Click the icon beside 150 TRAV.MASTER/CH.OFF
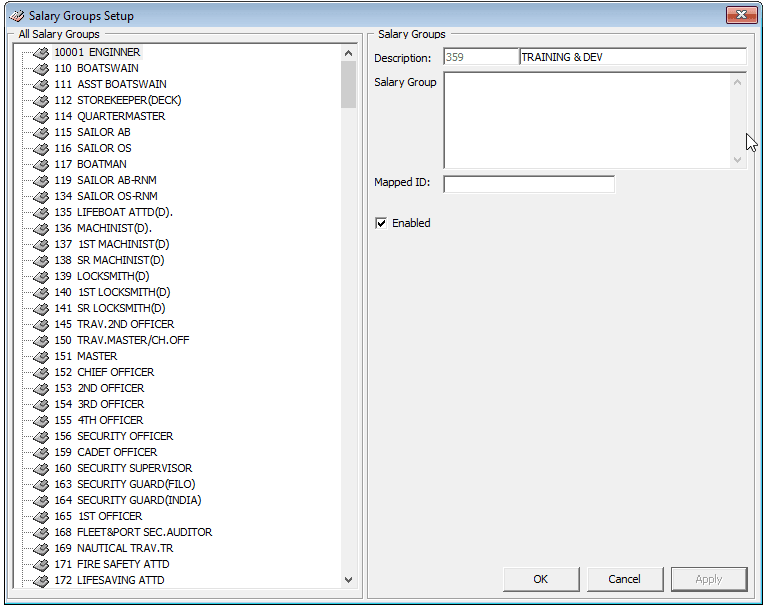Viewport: 763px width, 606px height. [x=41, y=341]
